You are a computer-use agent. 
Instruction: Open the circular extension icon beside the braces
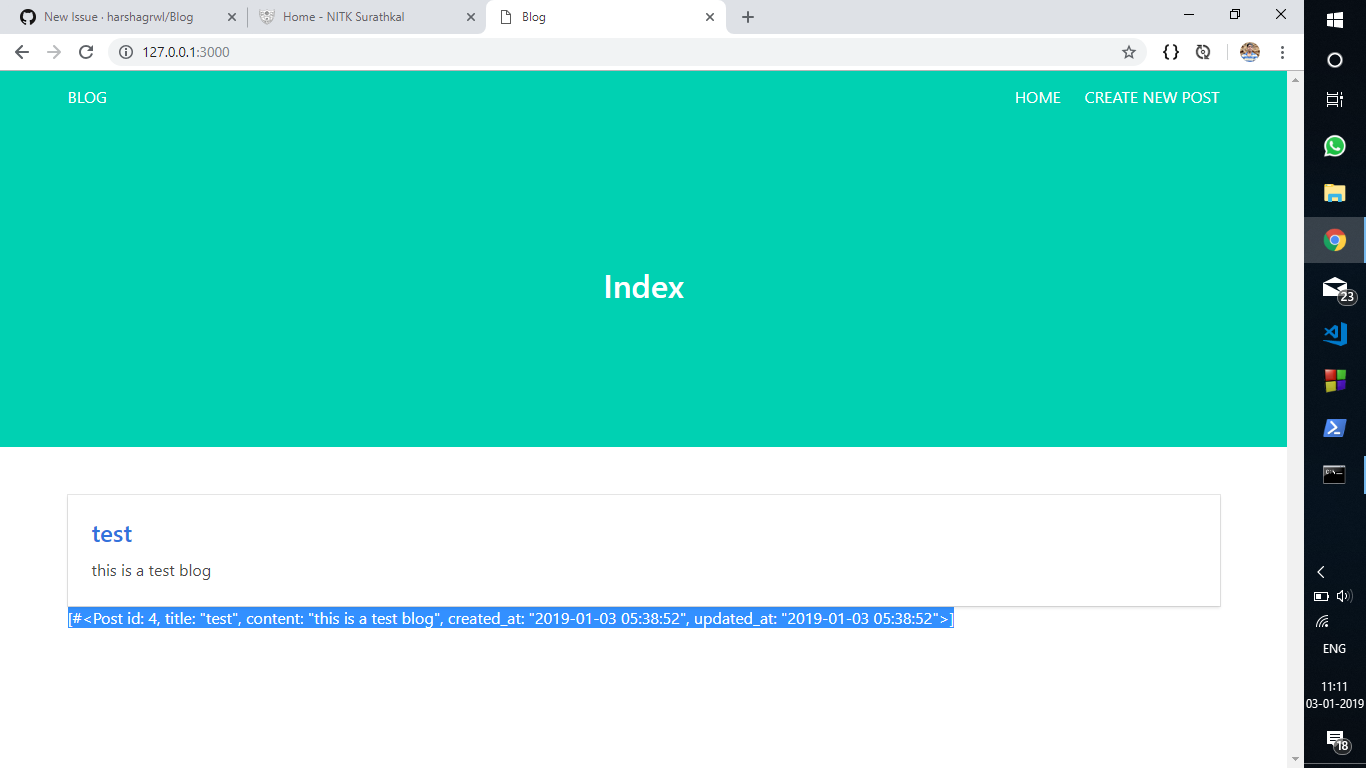click(x=1204, y=52)
